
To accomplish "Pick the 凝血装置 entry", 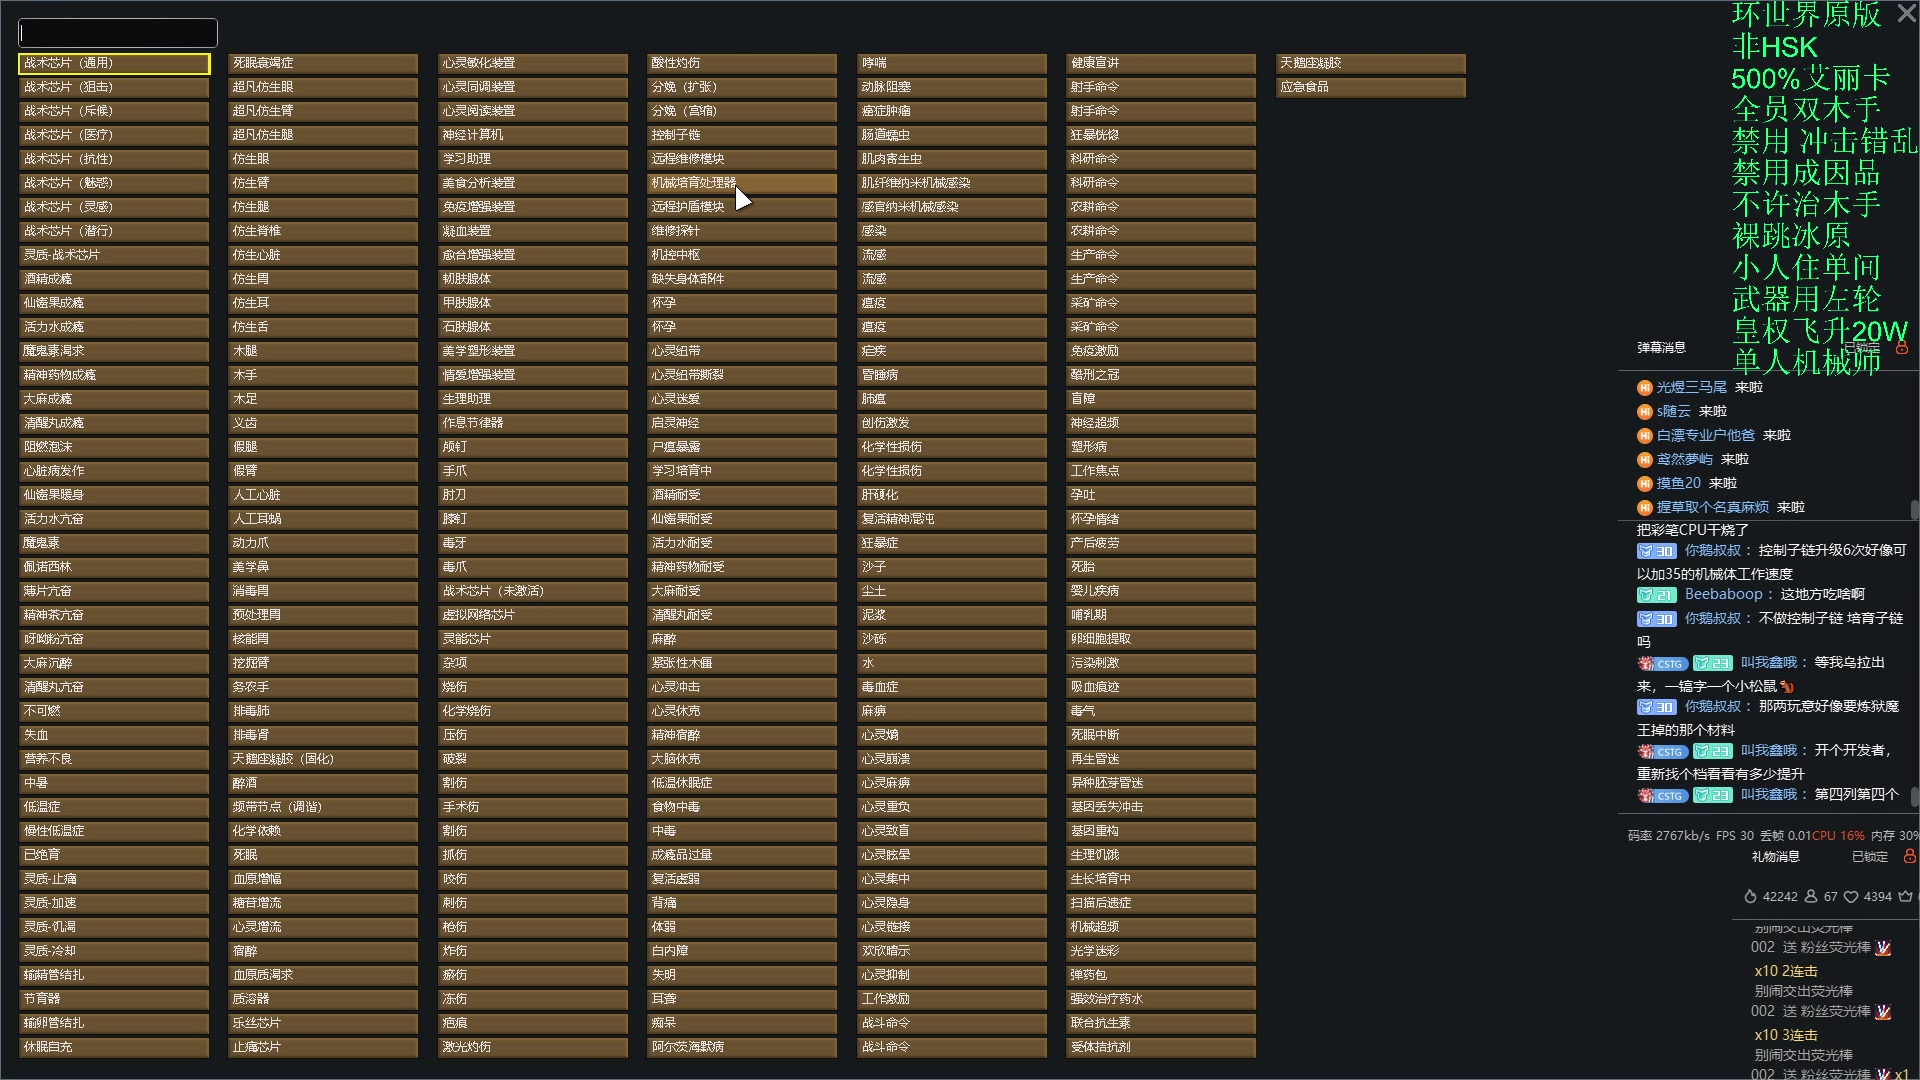I will tap(533, 231).
